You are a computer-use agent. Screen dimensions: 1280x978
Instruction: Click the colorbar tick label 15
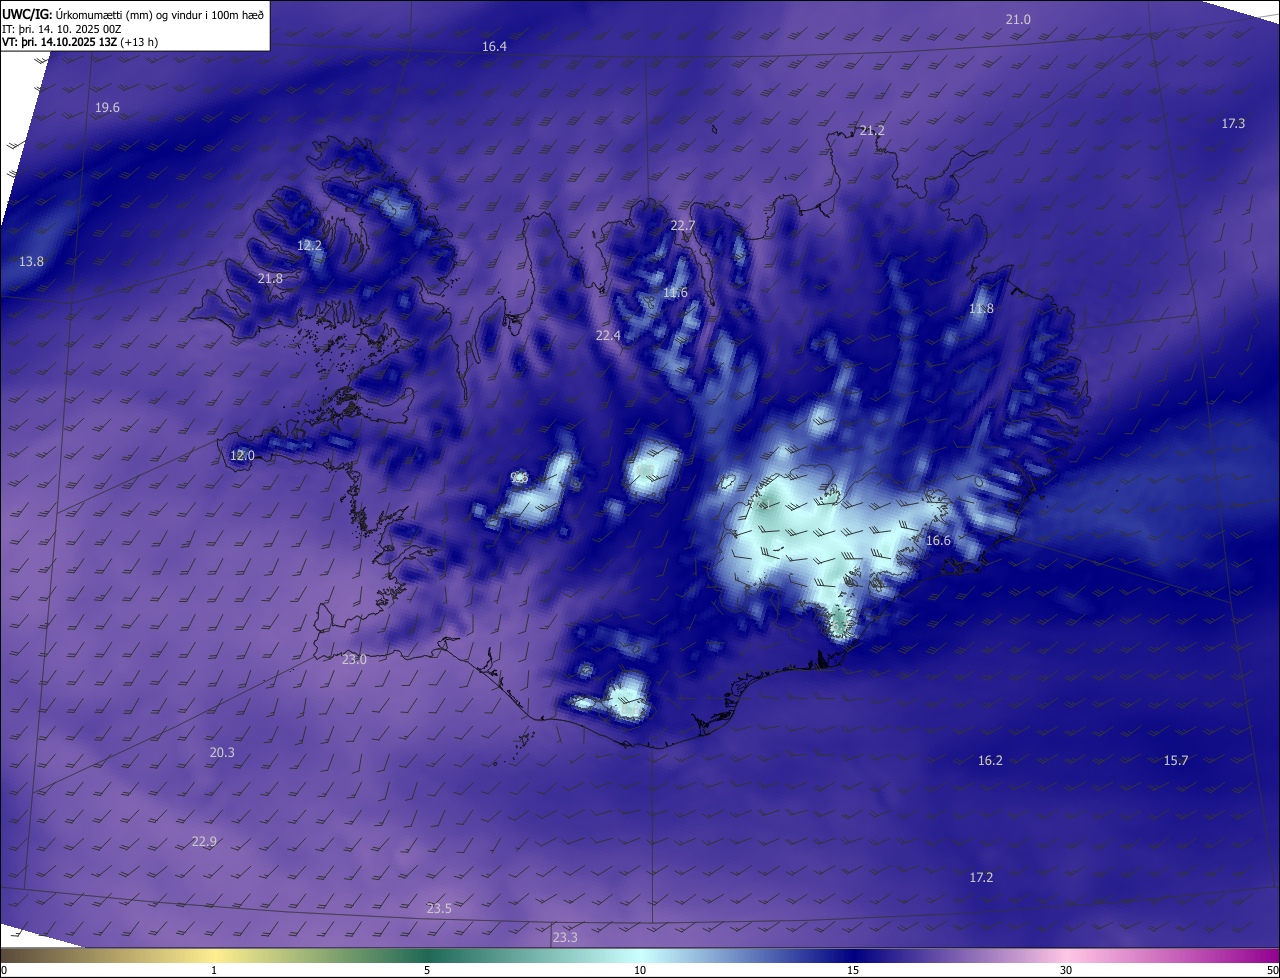(853, 971)
